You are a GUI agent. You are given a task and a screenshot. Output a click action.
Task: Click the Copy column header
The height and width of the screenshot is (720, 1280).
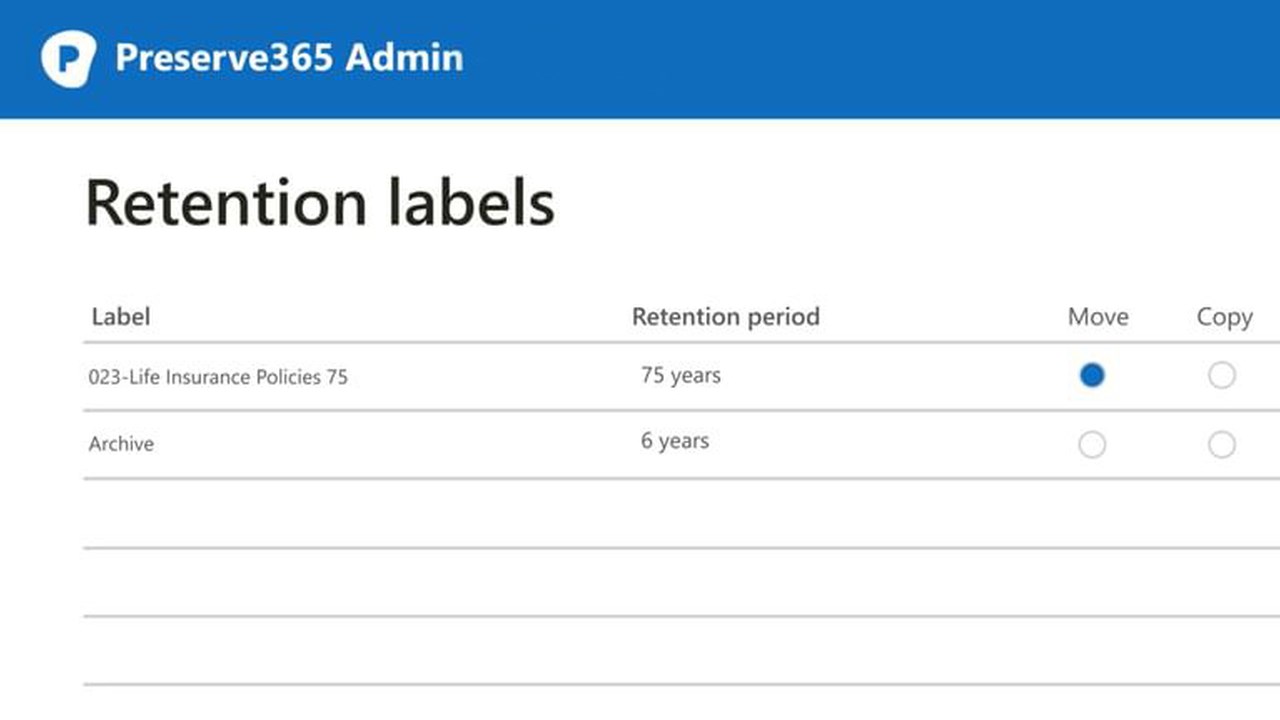coord(1224,317)
